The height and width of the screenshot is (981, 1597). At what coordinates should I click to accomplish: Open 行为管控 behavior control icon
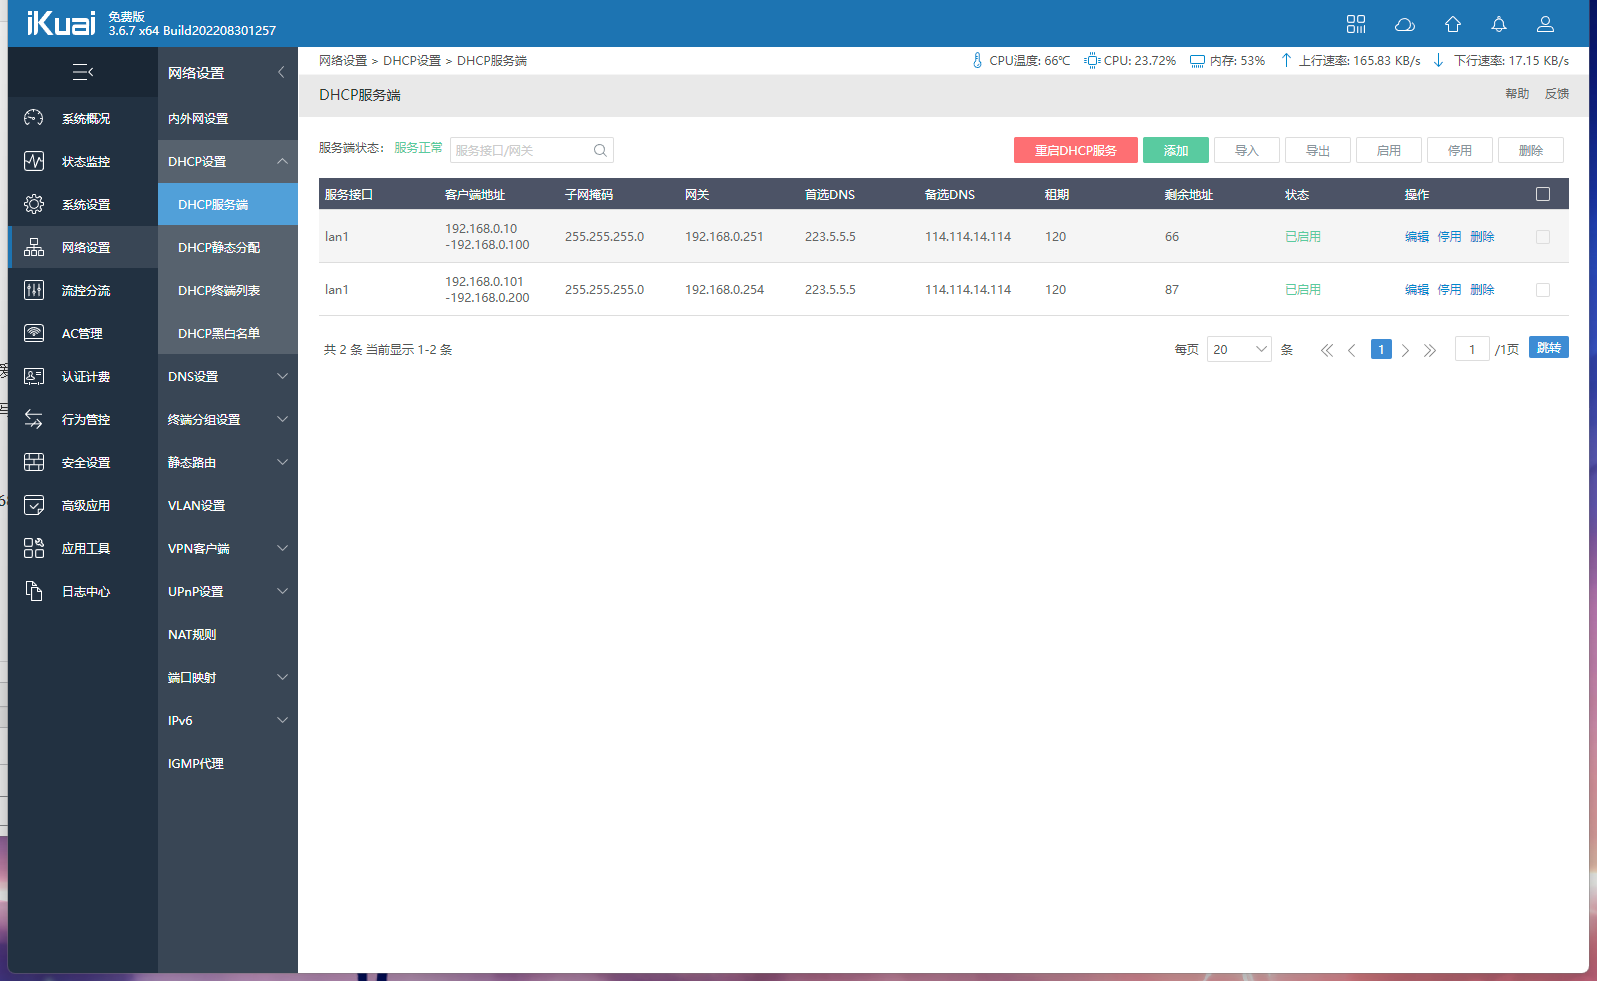point(34,419)
